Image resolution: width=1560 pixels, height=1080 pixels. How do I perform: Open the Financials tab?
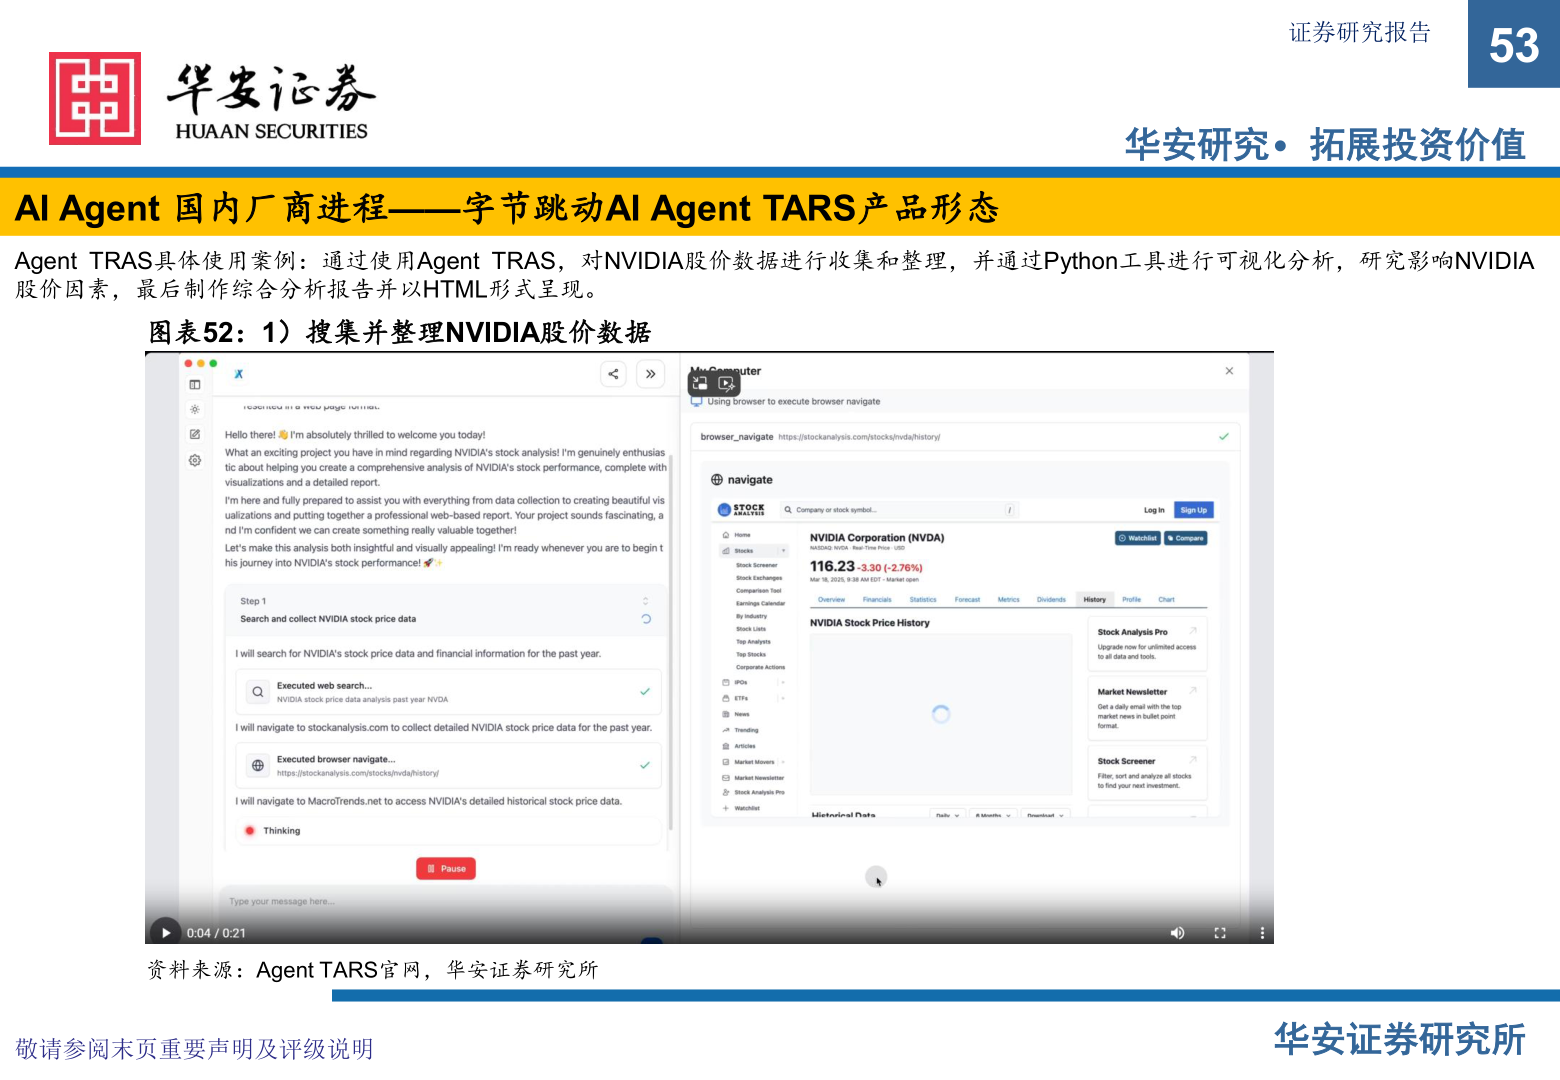pos(877,600)
